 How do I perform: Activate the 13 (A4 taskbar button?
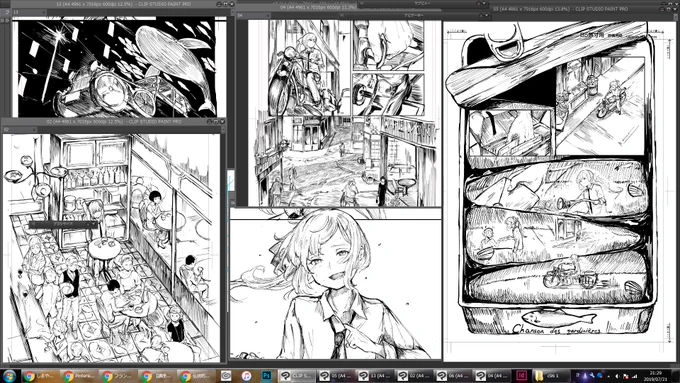click(x=375, y=376)
